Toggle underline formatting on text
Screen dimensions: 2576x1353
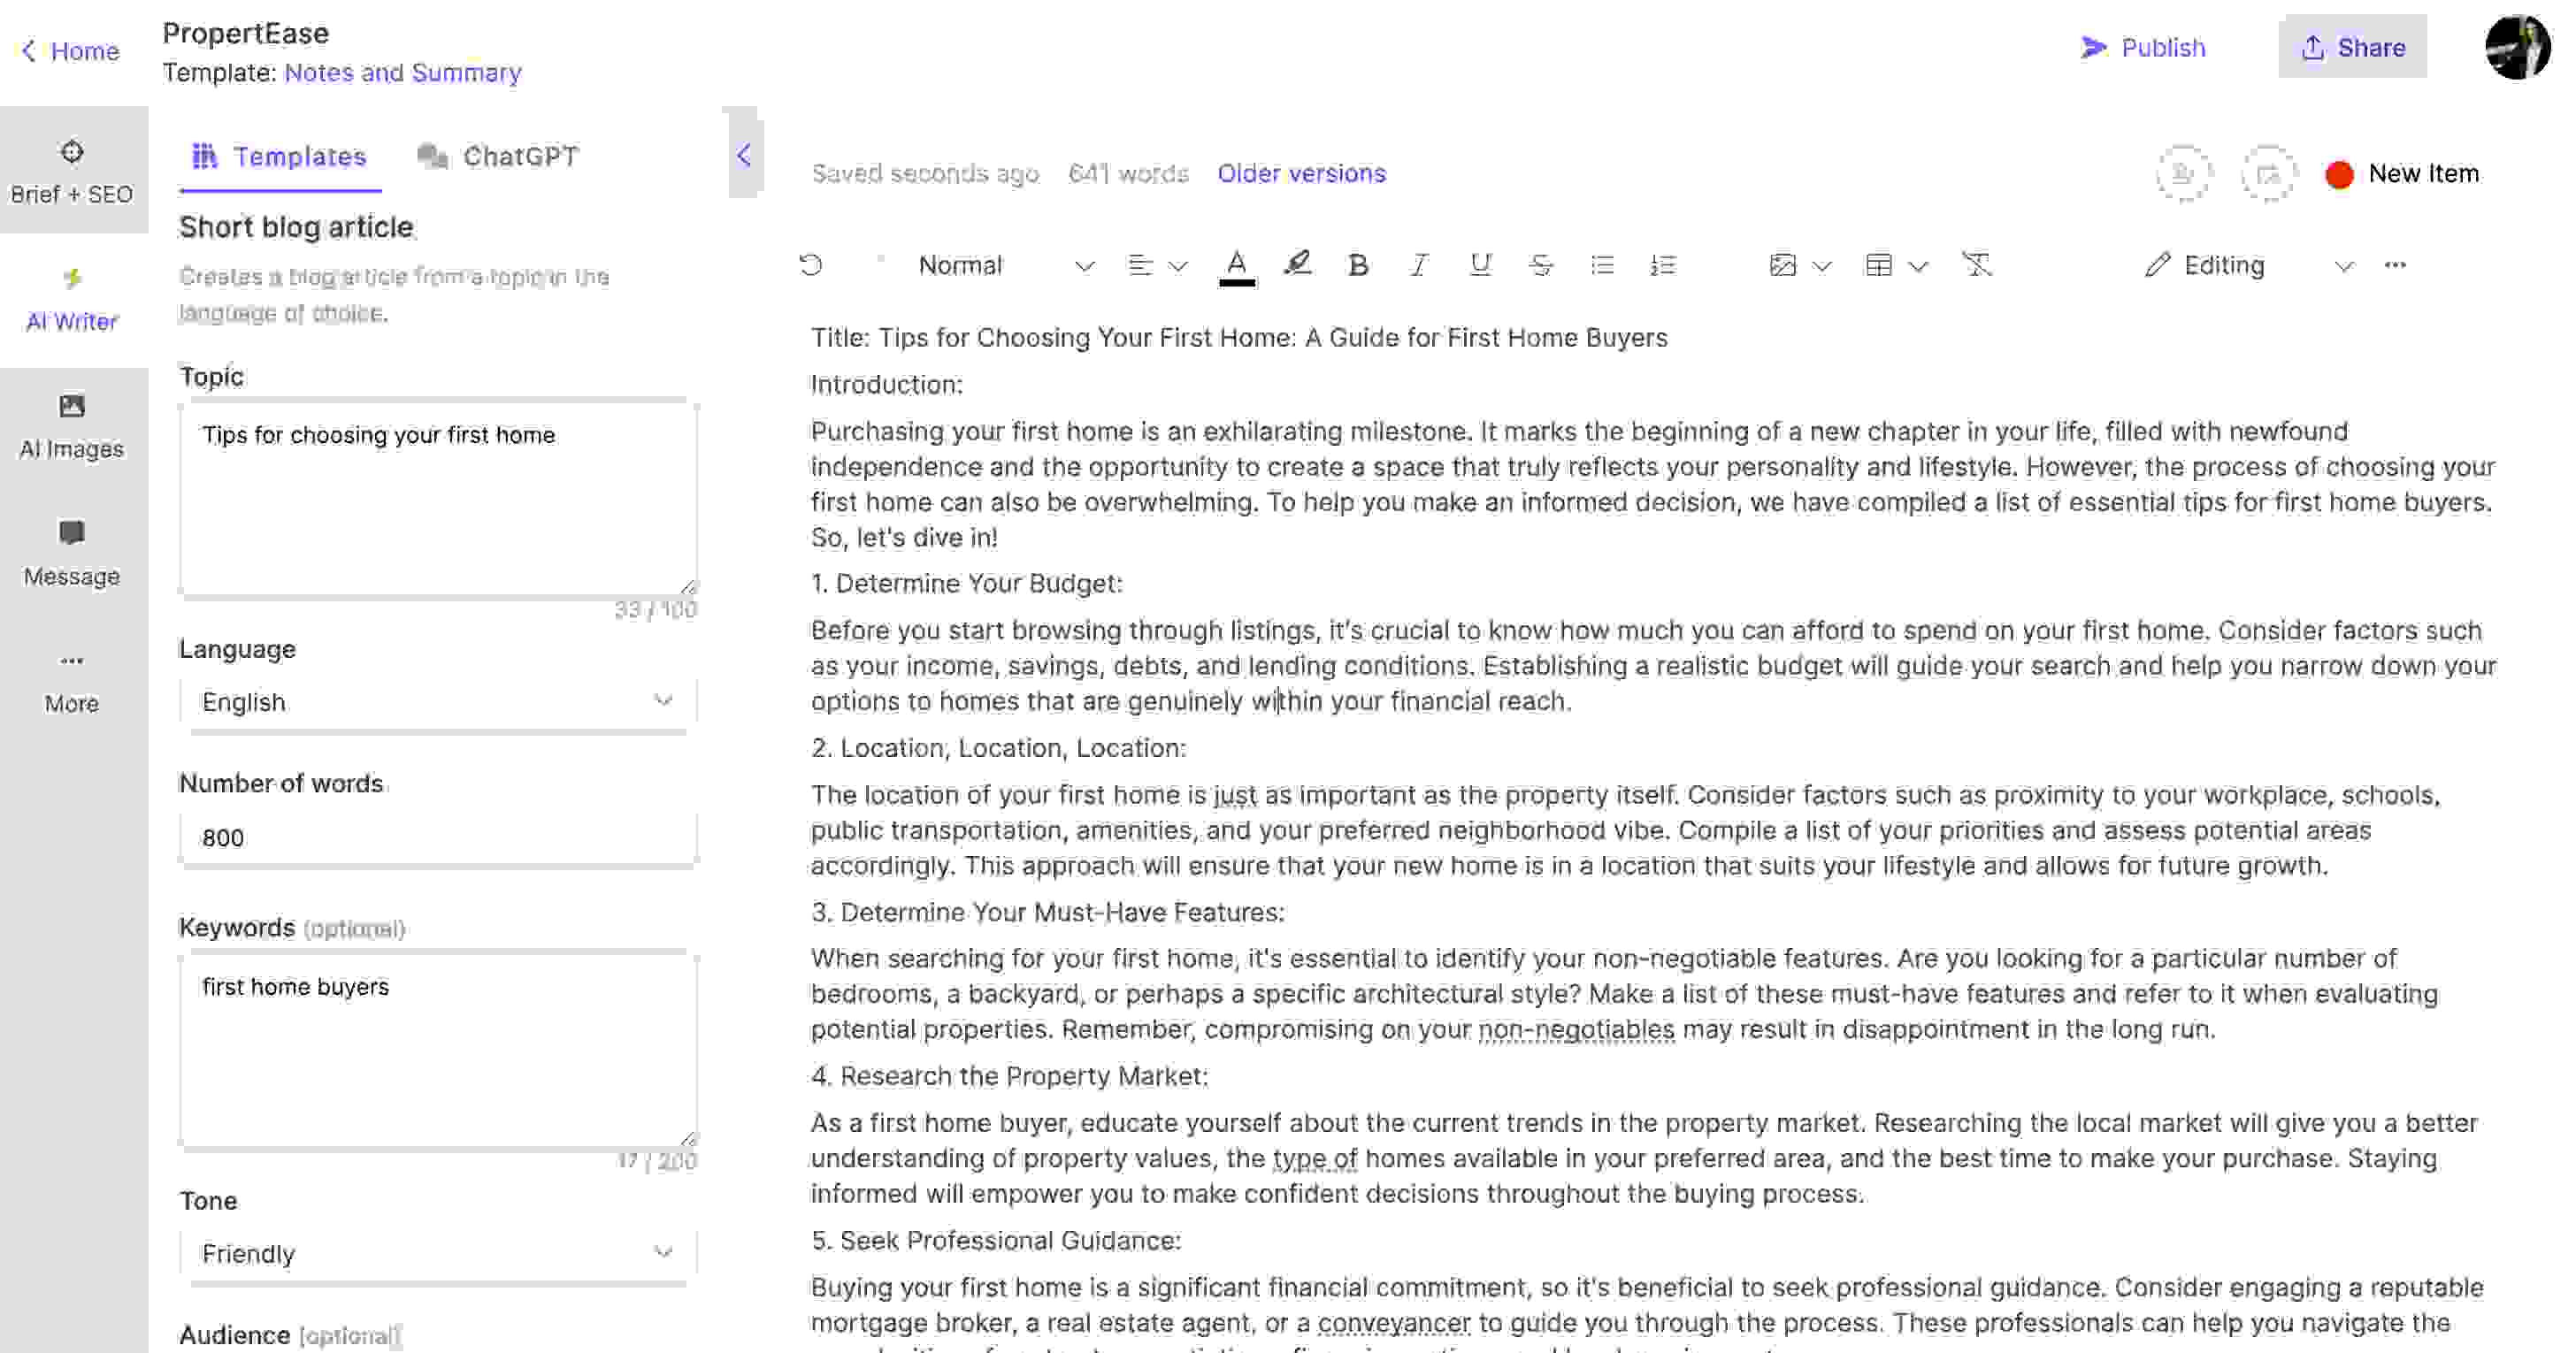(1479, 266)
